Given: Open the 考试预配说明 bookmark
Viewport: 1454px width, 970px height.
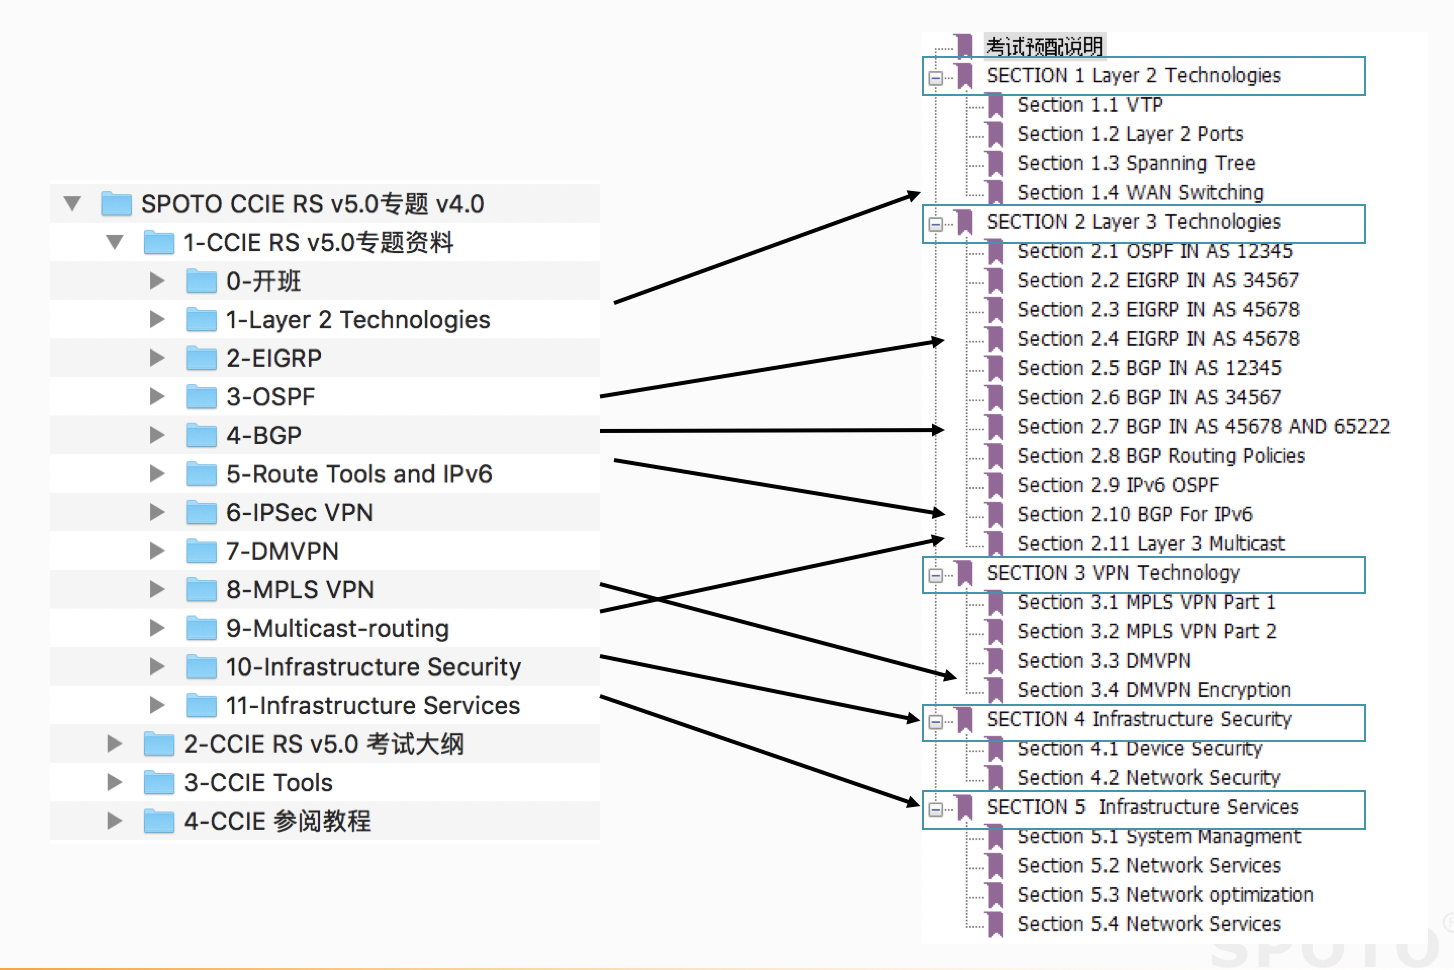Looking at the screenshot, I should pos(1044,46).
